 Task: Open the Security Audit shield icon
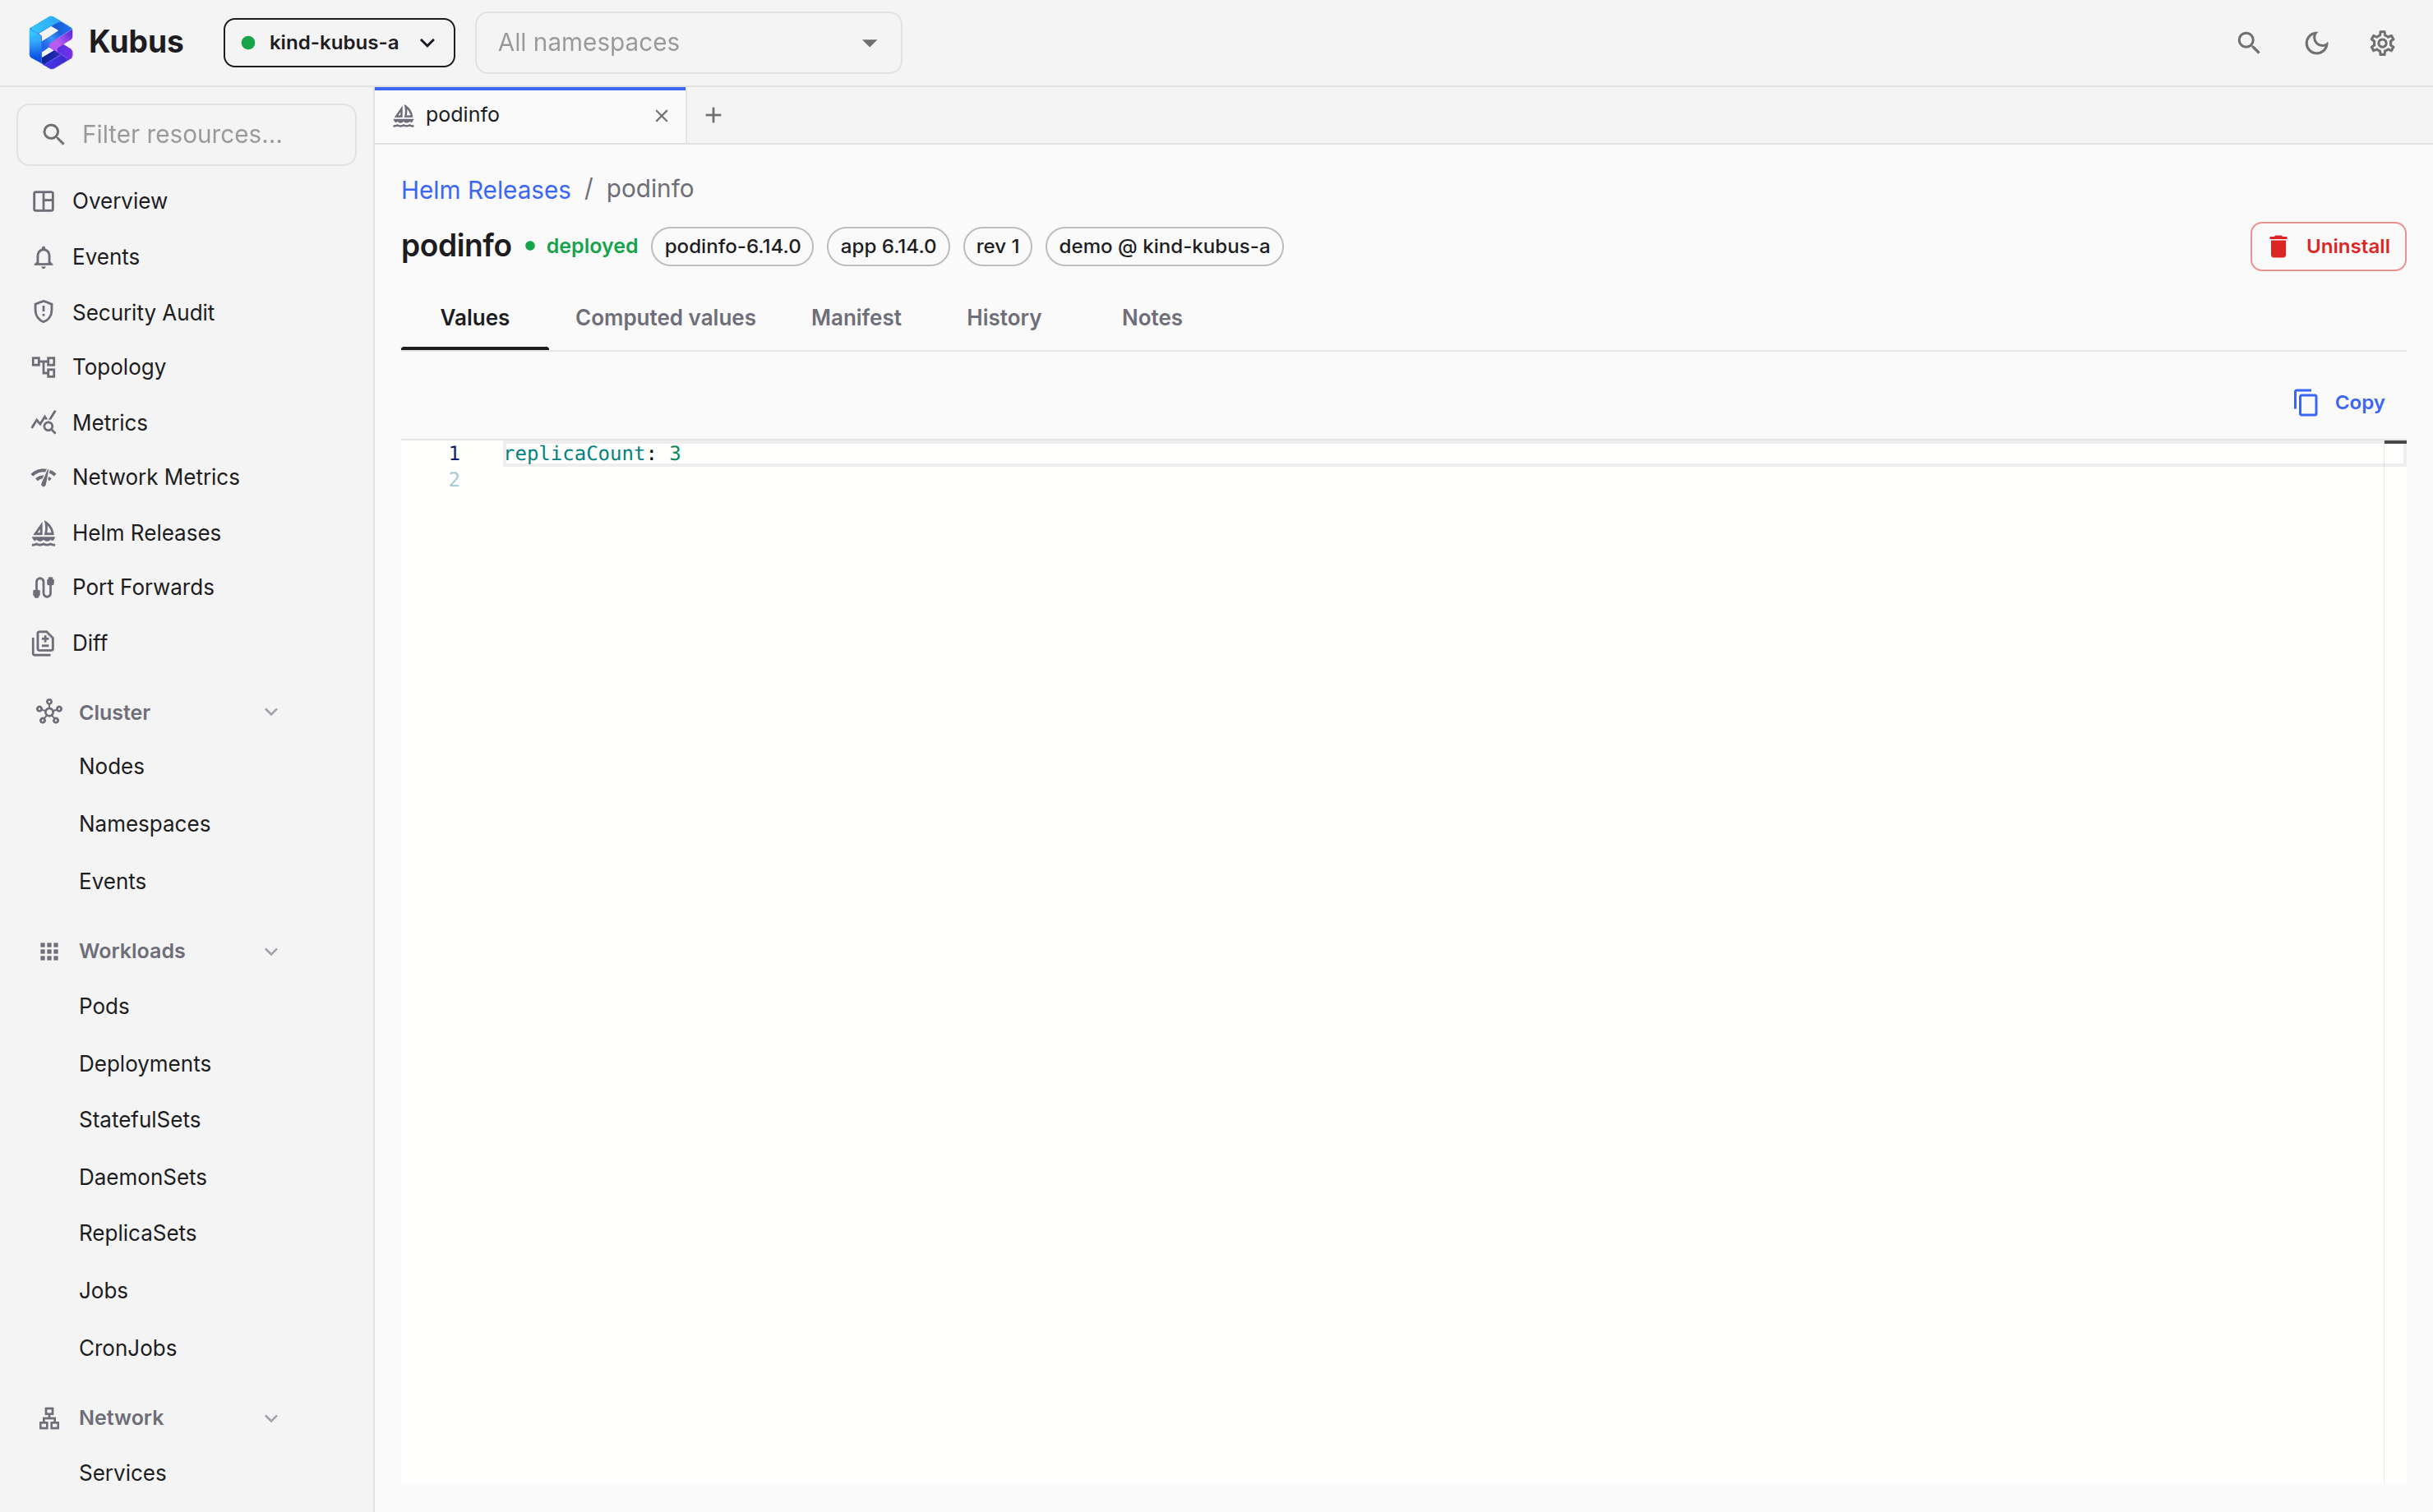point(43,312)
